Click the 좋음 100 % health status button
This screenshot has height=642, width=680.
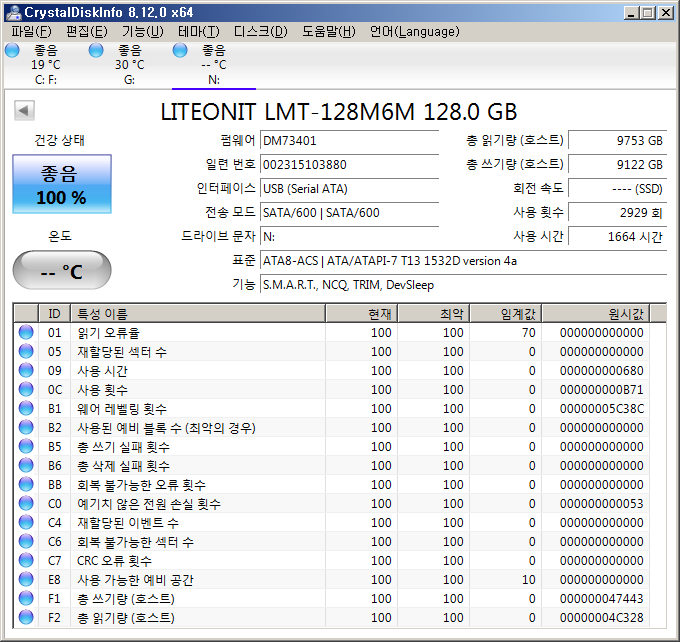click(x=62, y=185)
